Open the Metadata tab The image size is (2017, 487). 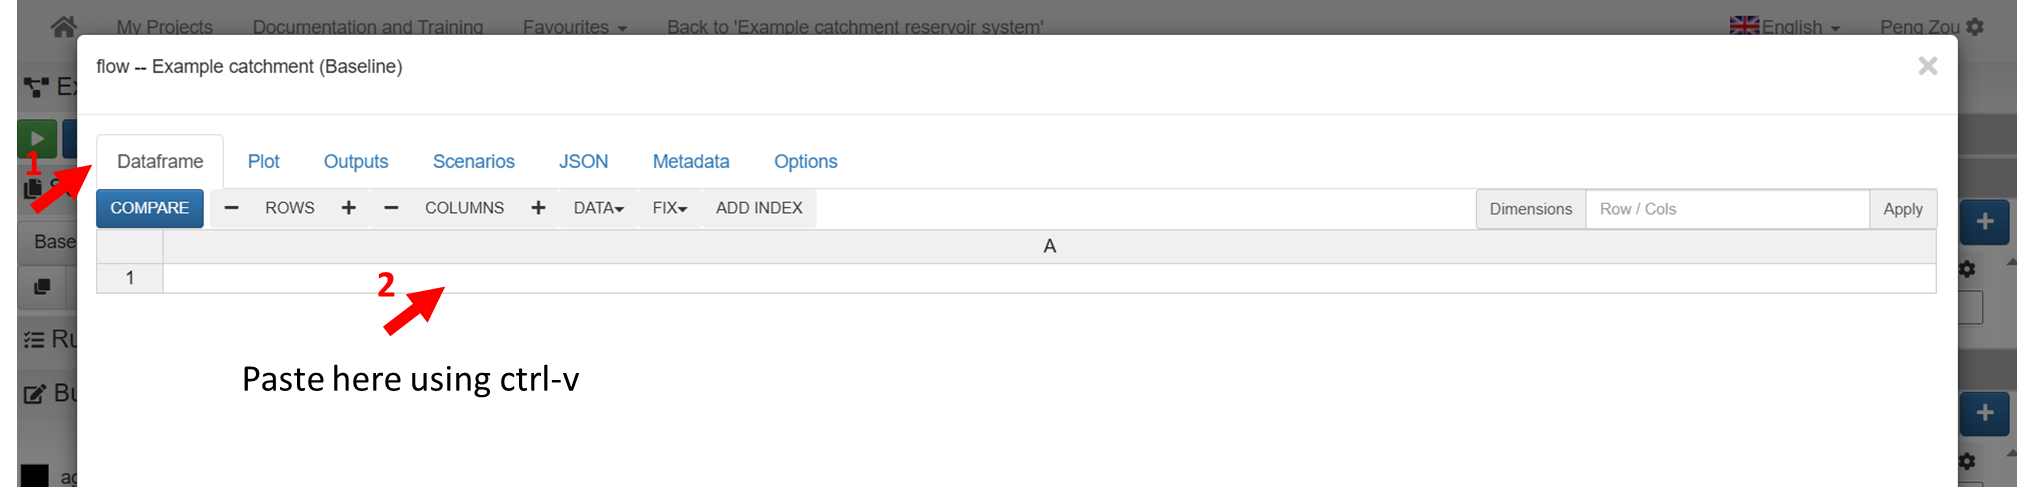(x=691, y=161)
